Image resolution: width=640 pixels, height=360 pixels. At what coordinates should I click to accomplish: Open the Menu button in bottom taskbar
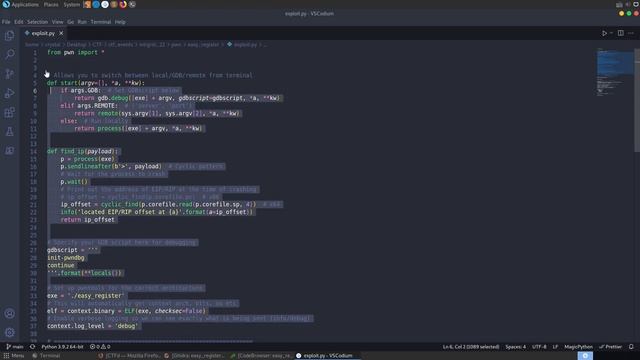pyautogui.click(x=14, y=356)
